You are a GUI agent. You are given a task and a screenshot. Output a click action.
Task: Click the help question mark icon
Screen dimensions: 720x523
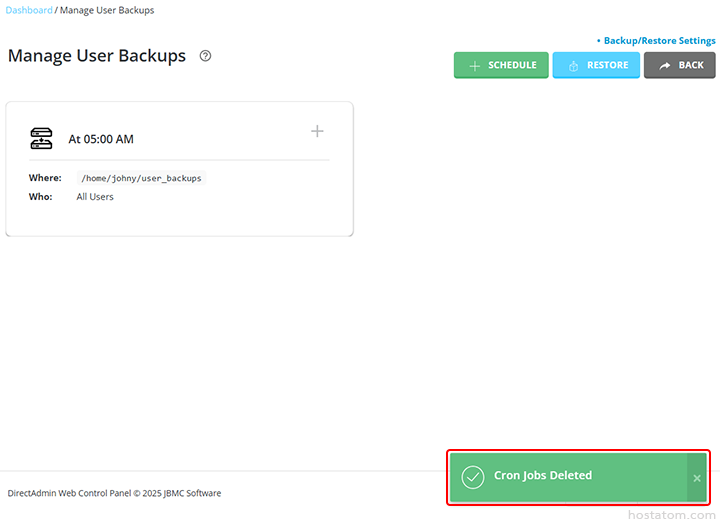click(x=205, y=56)
